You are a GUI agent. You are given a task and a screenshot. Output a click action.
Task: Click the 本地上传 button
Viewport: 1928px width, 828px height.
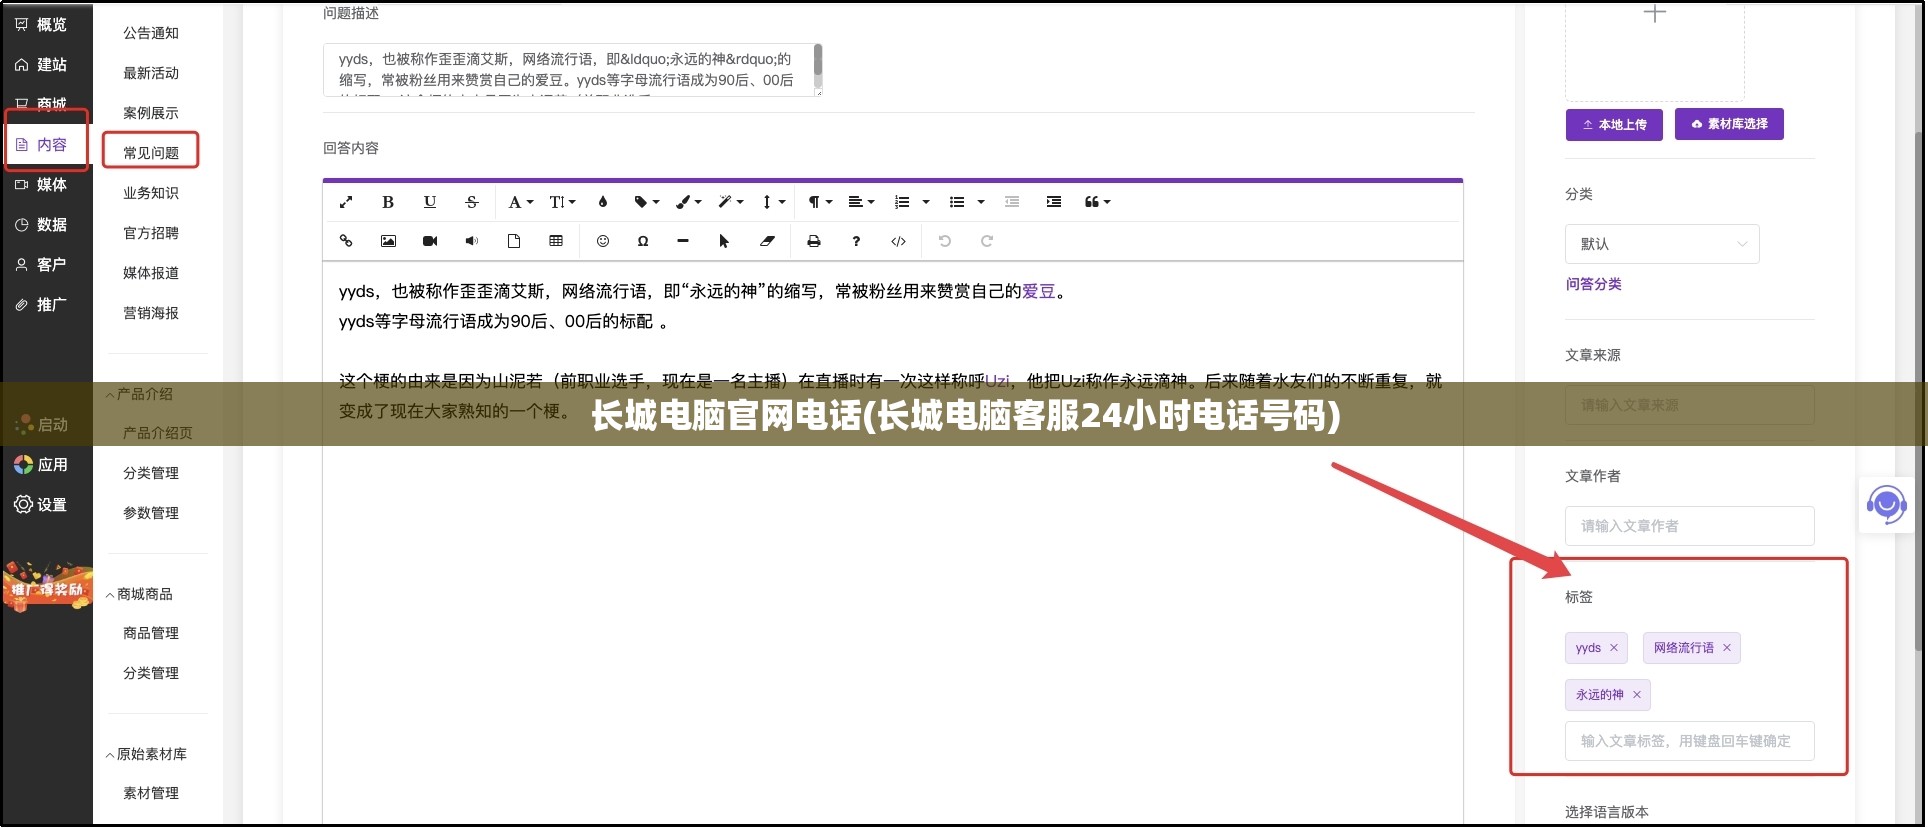click(1614, 125)
